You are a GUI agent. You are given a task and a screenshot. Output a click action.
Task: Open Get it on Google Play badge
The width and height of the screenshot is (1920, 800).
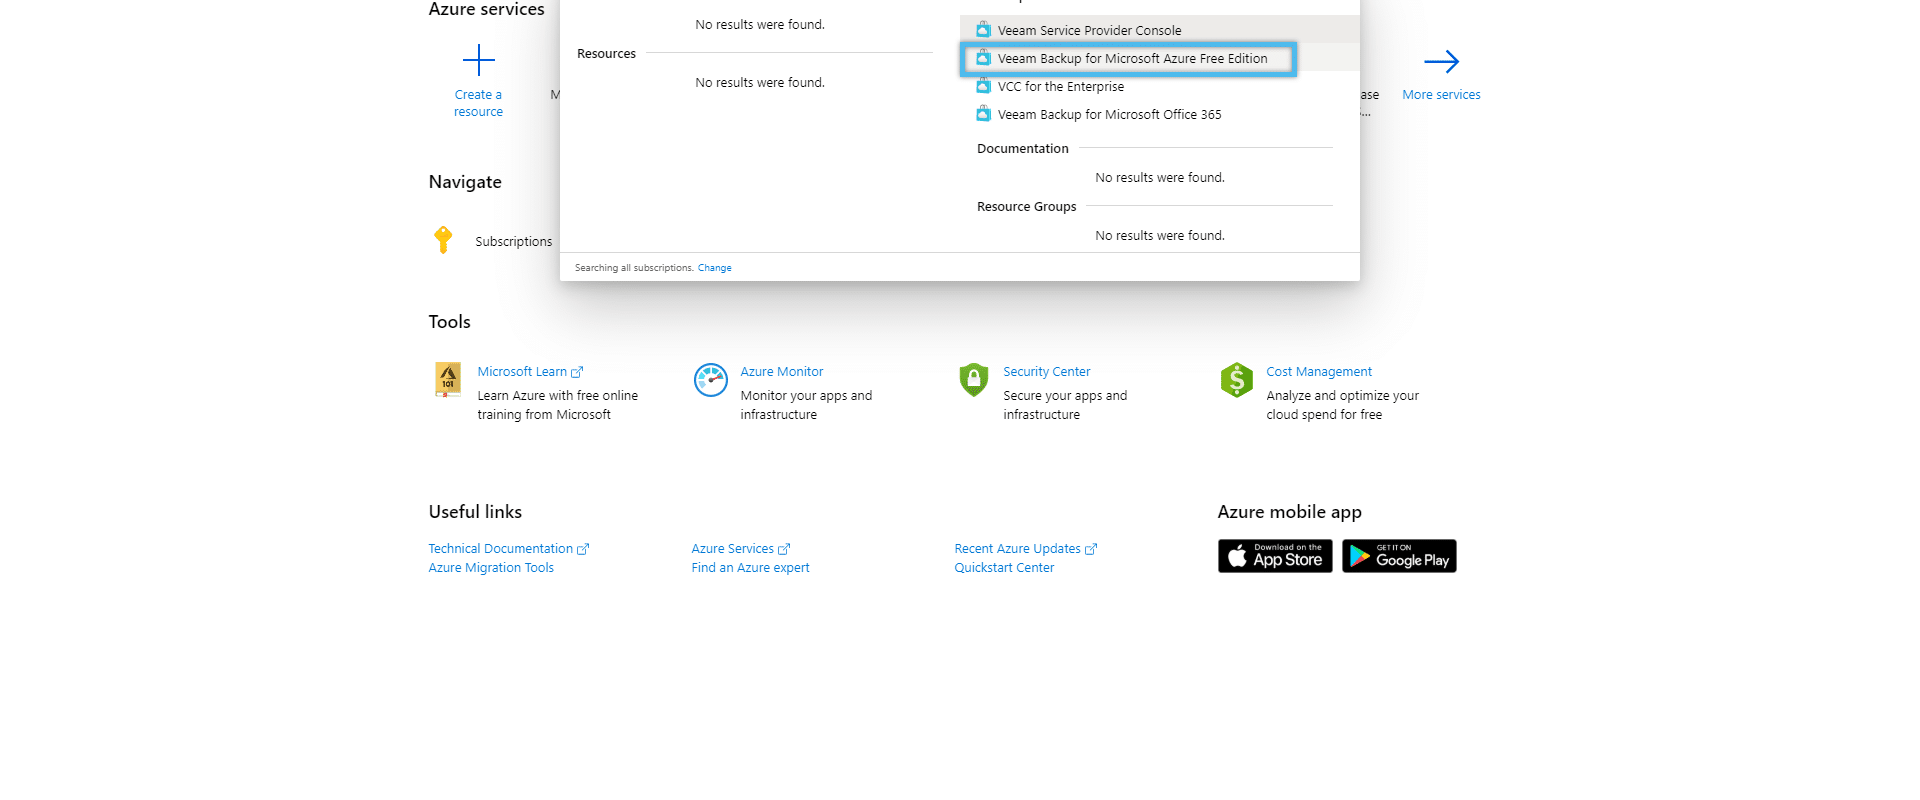pos(1399,556)
